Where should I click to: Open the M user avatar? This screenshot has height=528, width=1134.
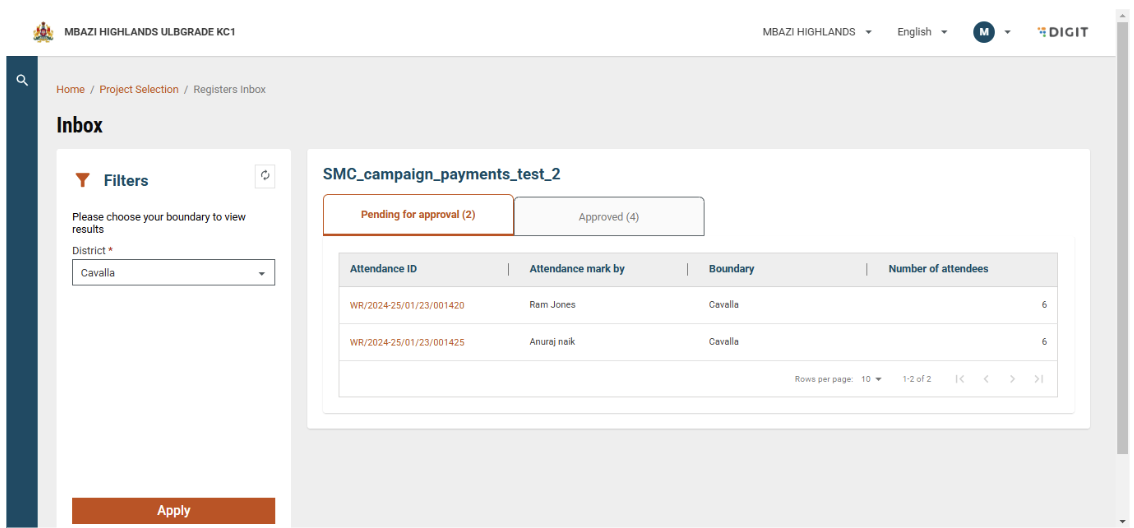984,32
